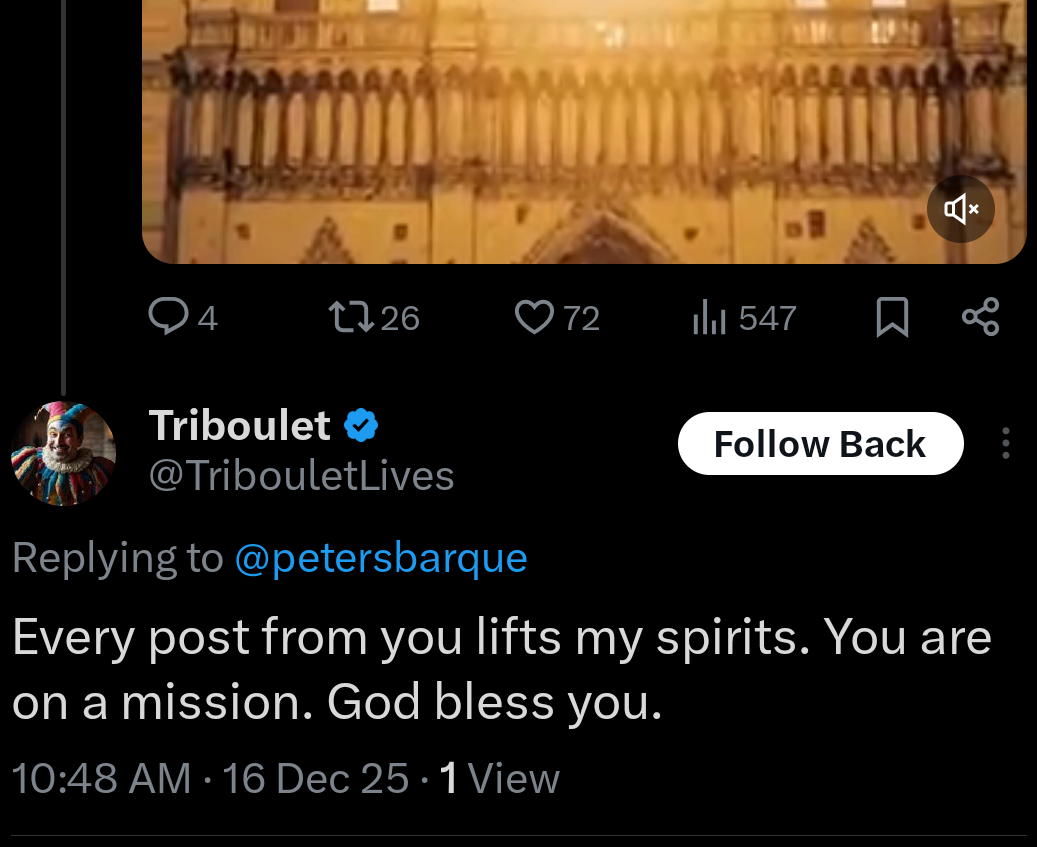Click the blue verified badge beside Triboulet
Screen dimensions: 1037x847
pyautogui.click(x=361, y=427)
